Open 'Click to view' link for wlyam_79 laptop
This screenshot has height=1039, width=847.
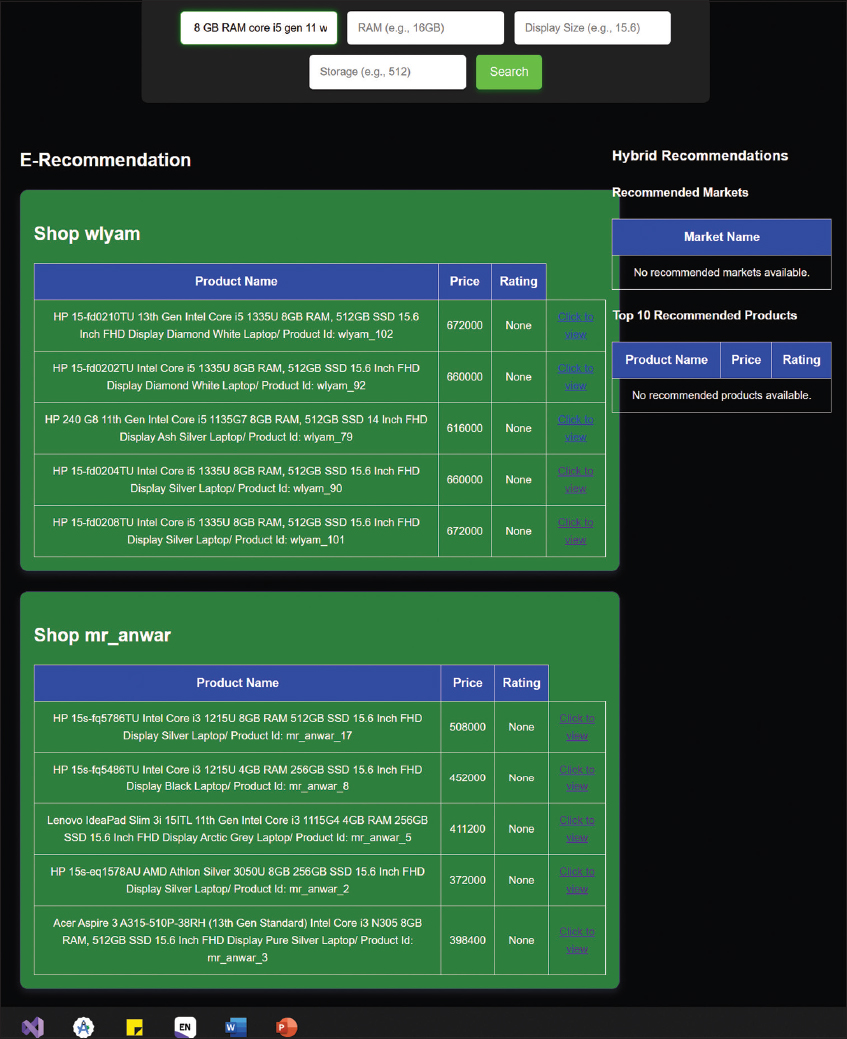tap(575, 428)
